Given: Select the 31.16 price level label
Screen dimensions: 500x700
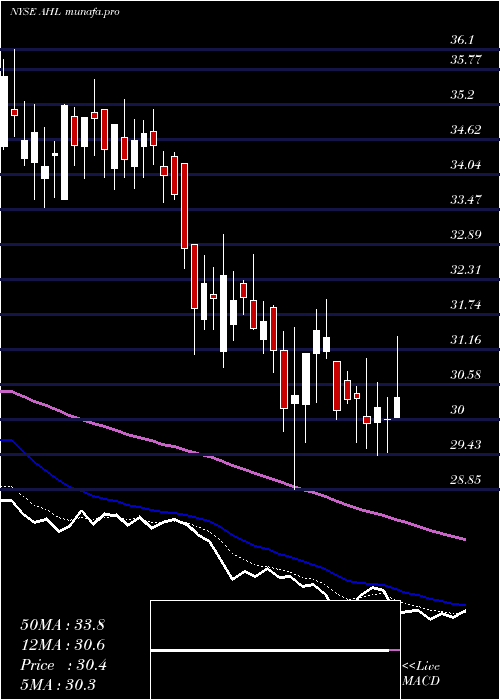Looking at the screenshot, I should (466, 340).
